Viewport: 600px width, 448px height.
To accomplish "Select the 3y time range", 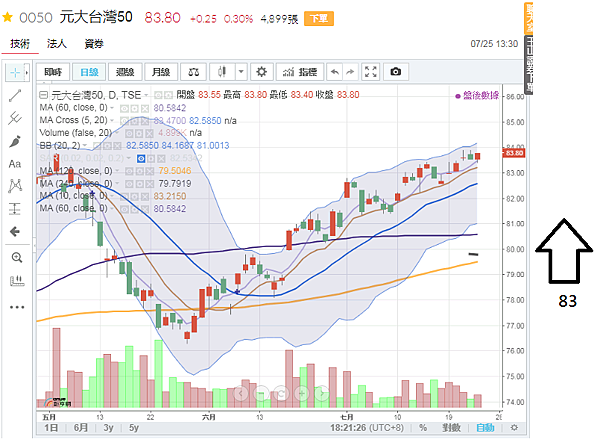I will (108, 428).
